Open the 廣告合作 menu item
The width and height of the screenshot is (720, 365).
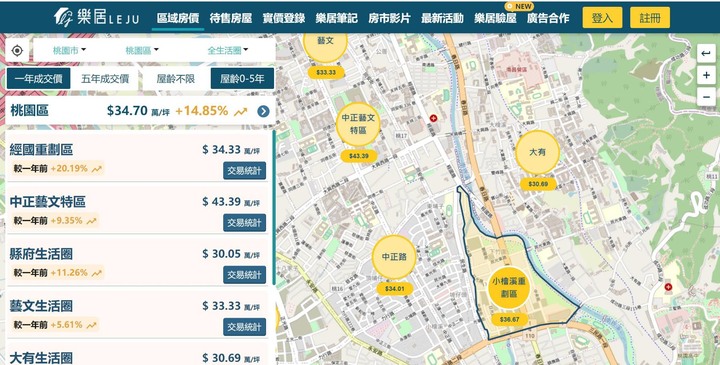click(548, 18)
